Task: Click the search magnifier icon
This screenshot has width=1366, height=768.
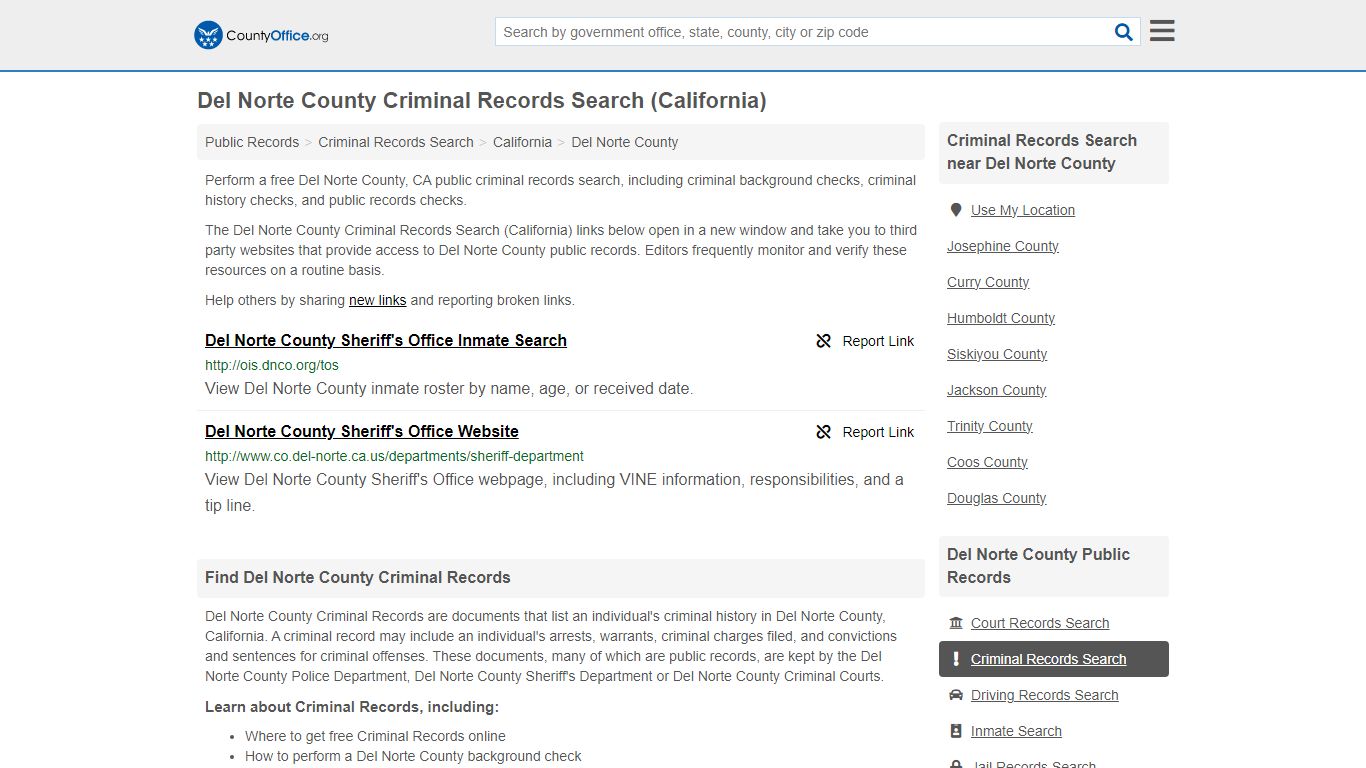Action: point(1124,32)
